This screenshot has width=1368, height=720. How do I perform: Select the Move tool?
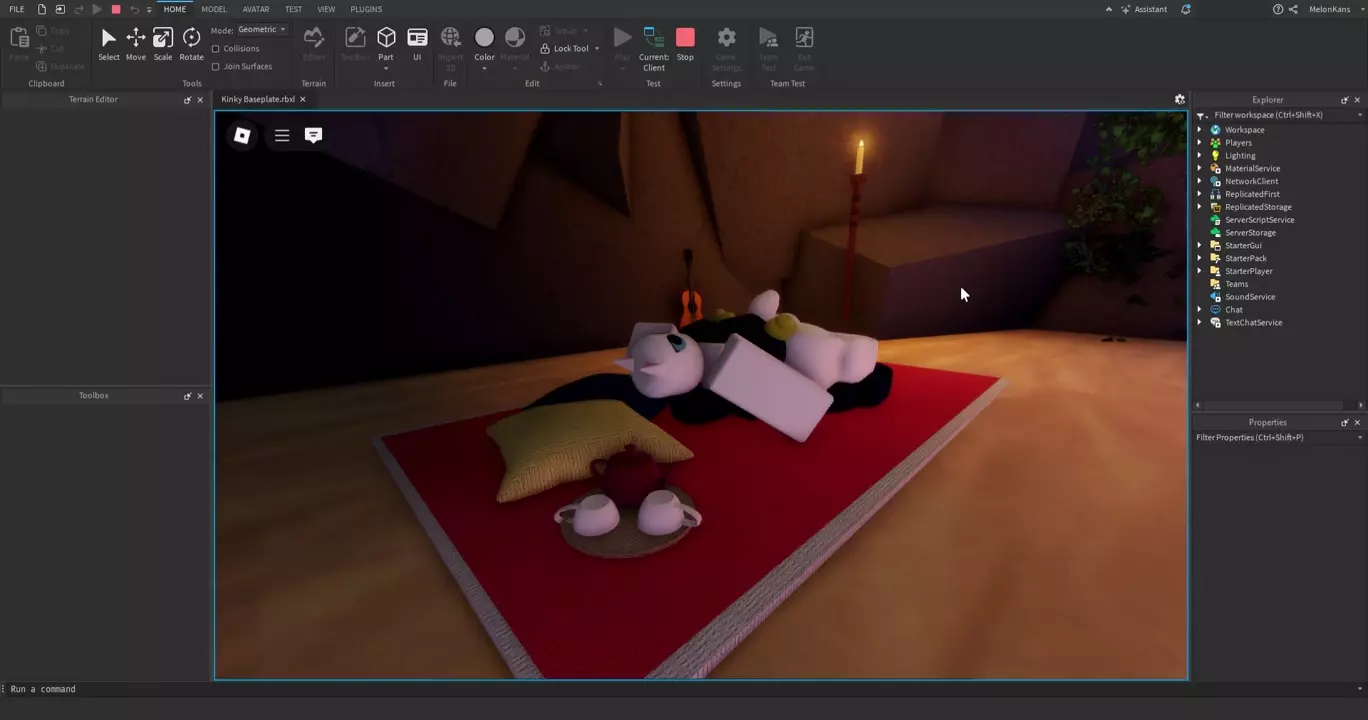pyautogui.click(x=135, y=43)
